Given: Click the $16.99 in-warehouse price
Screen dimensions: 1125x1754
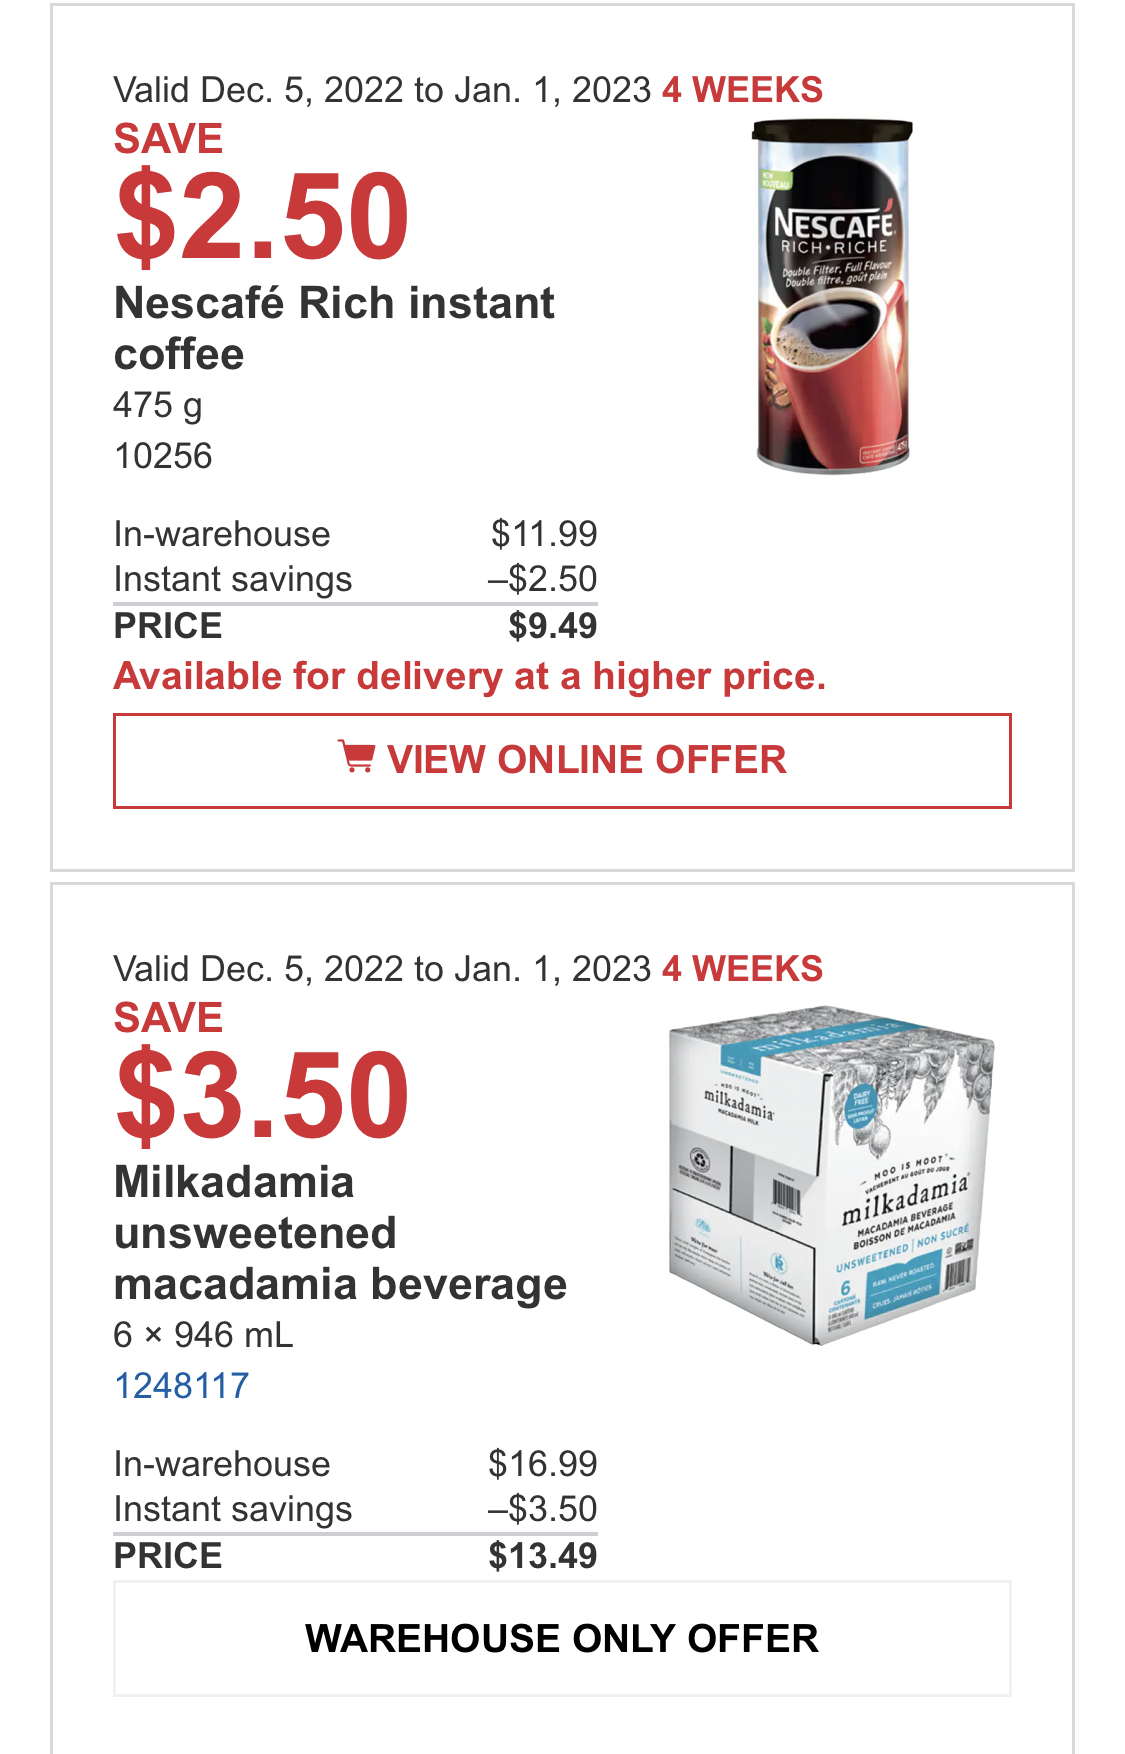Looking at the screenshot, I should (x=542, y=1464).
